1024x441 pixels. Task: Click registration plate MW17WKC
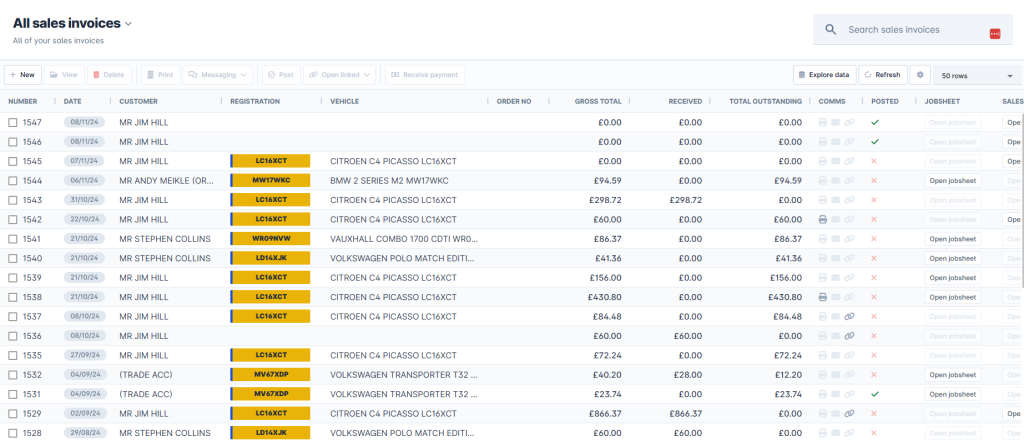pyautogui.click(x=270, y=180)
